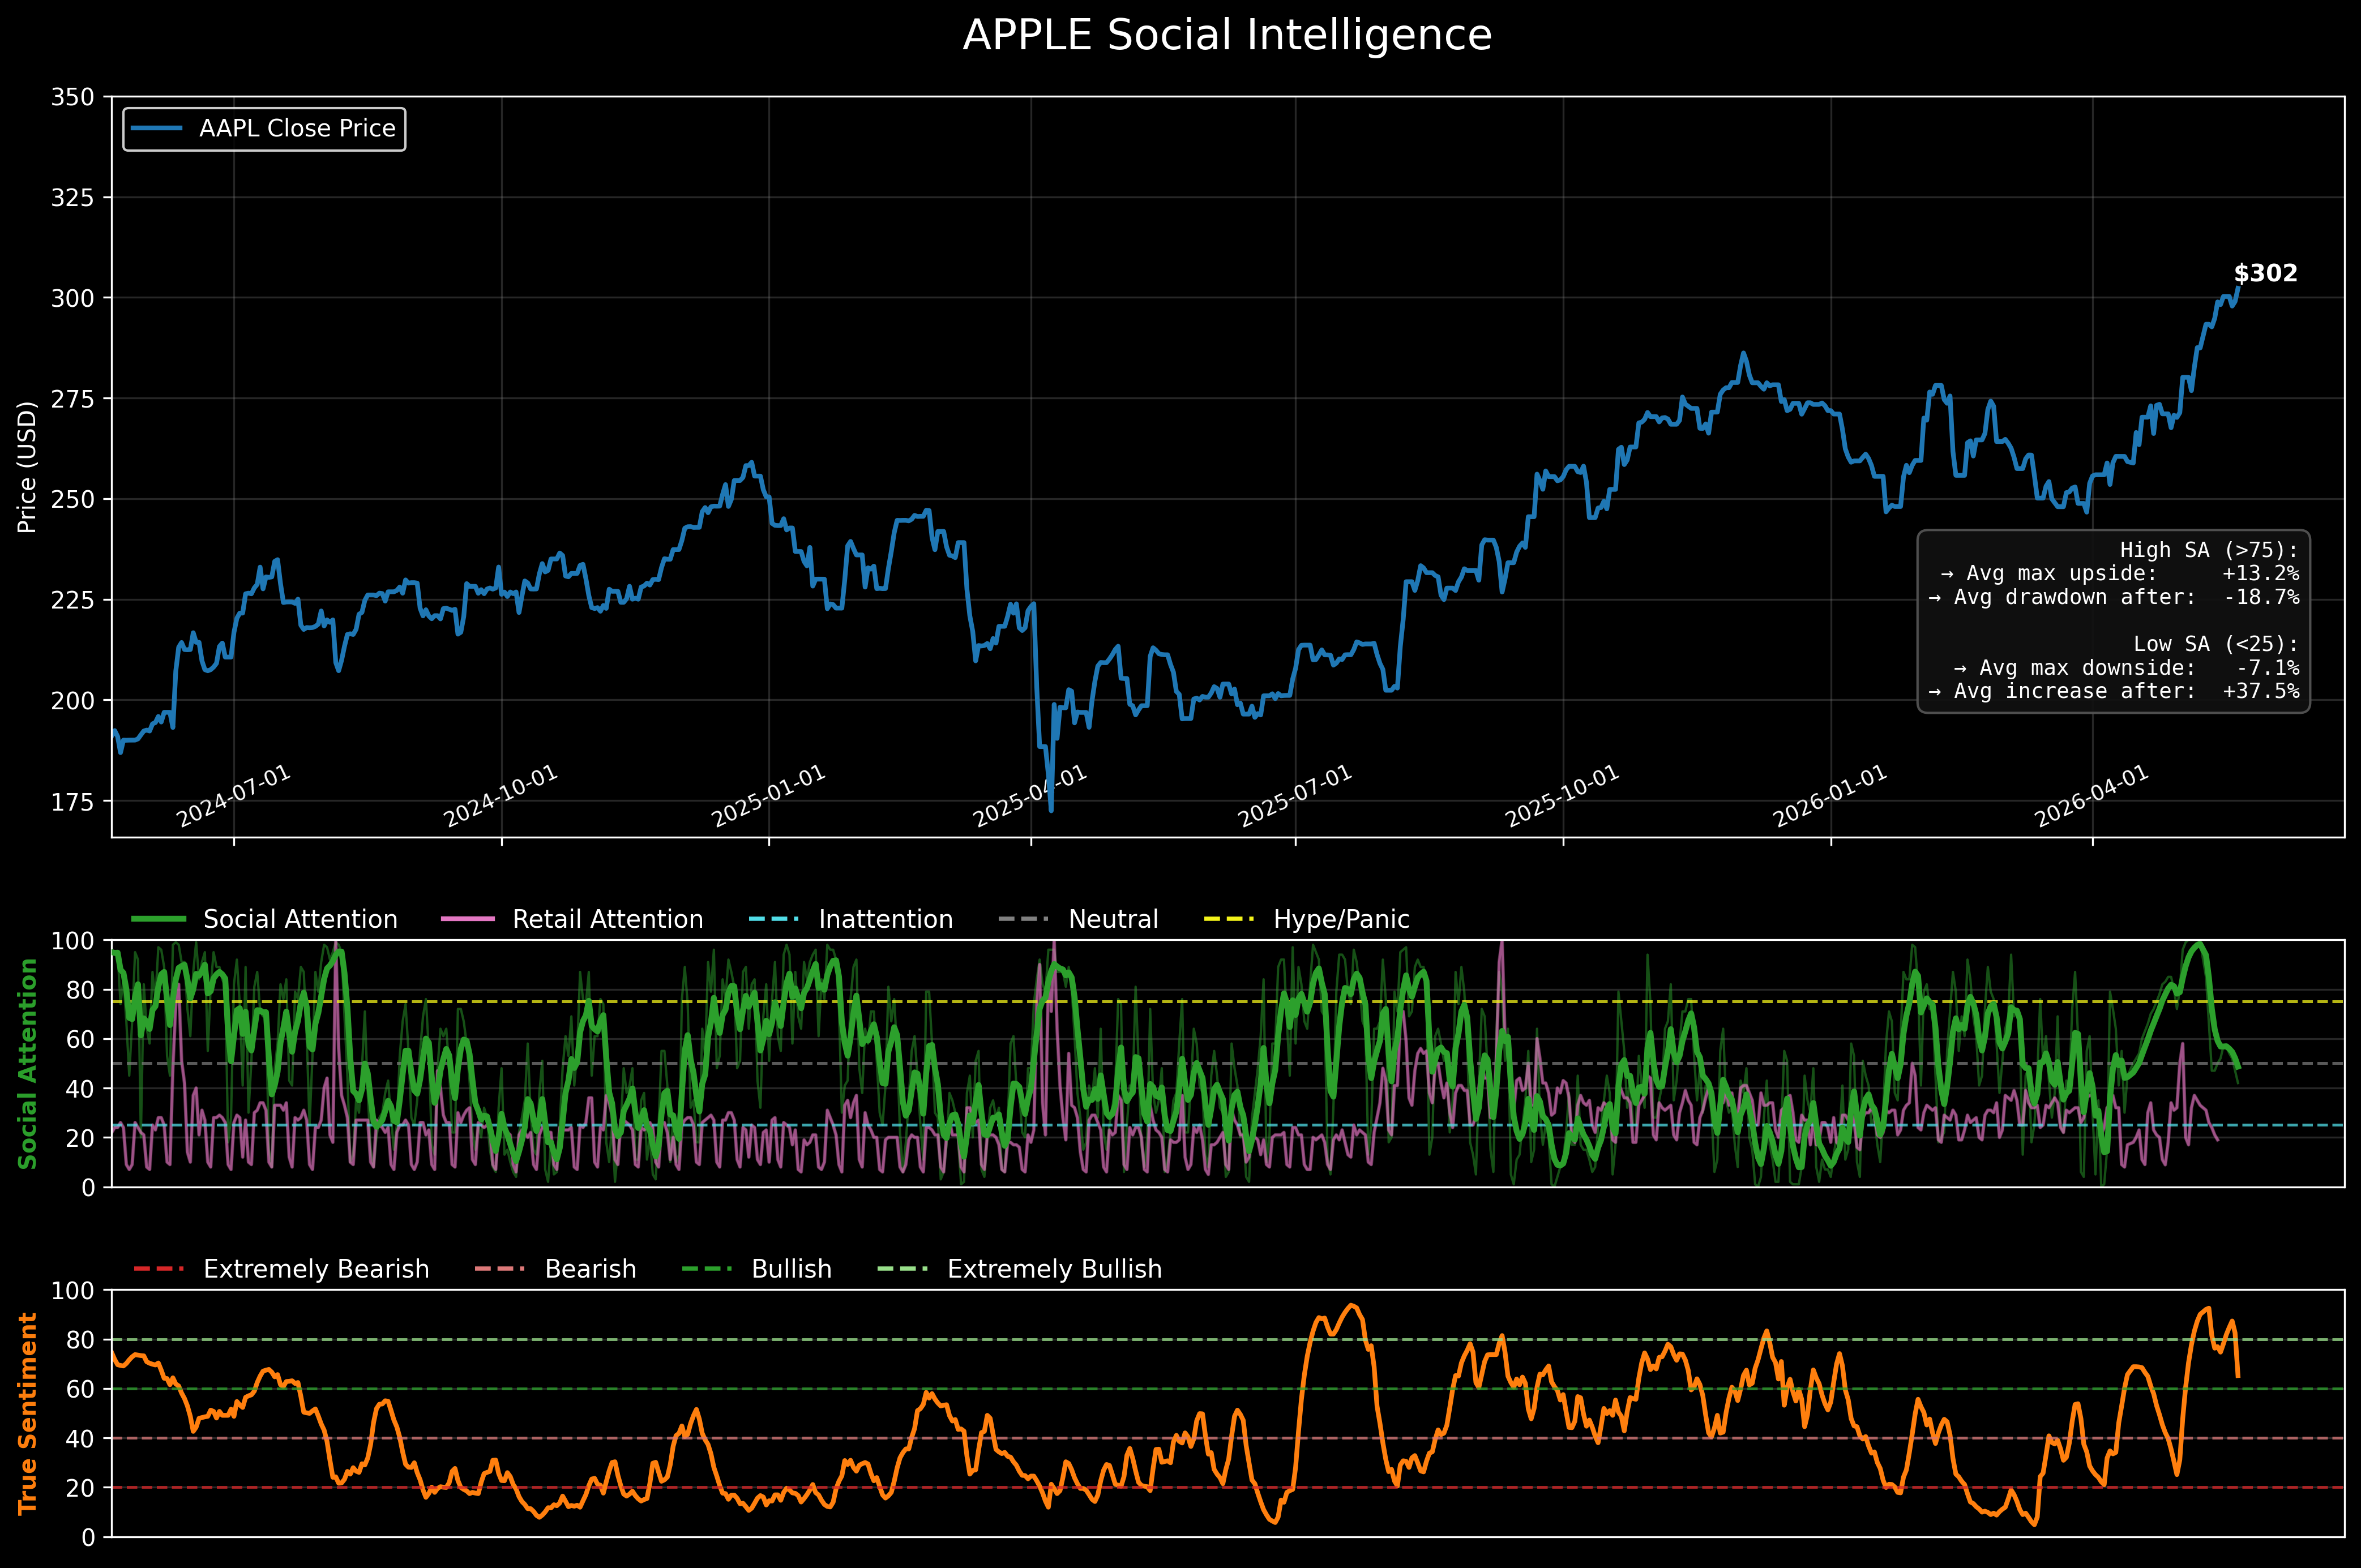Click the plain 'Bullish' legend entry text
Viewport: 2361px width, 1568px height.
click(791, 1270)
